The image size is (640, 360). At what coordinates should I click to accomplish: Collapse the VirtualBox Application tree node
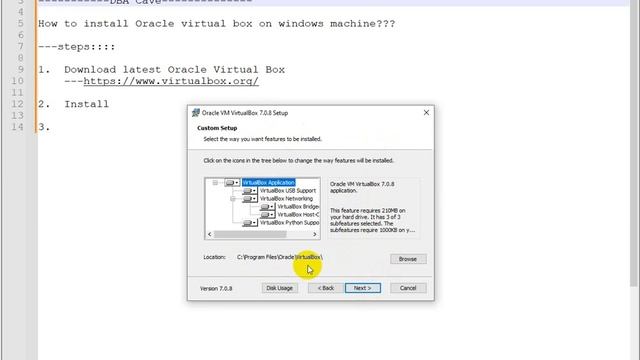(215, 183)
